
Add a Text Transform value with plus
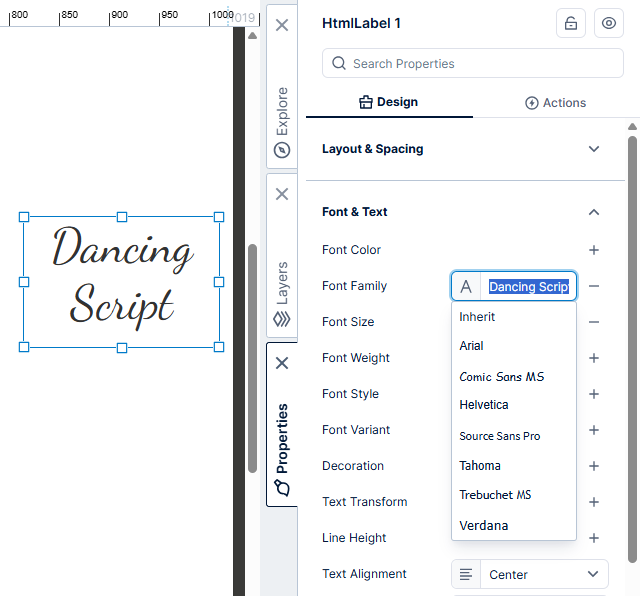click(x=594, y=502)
